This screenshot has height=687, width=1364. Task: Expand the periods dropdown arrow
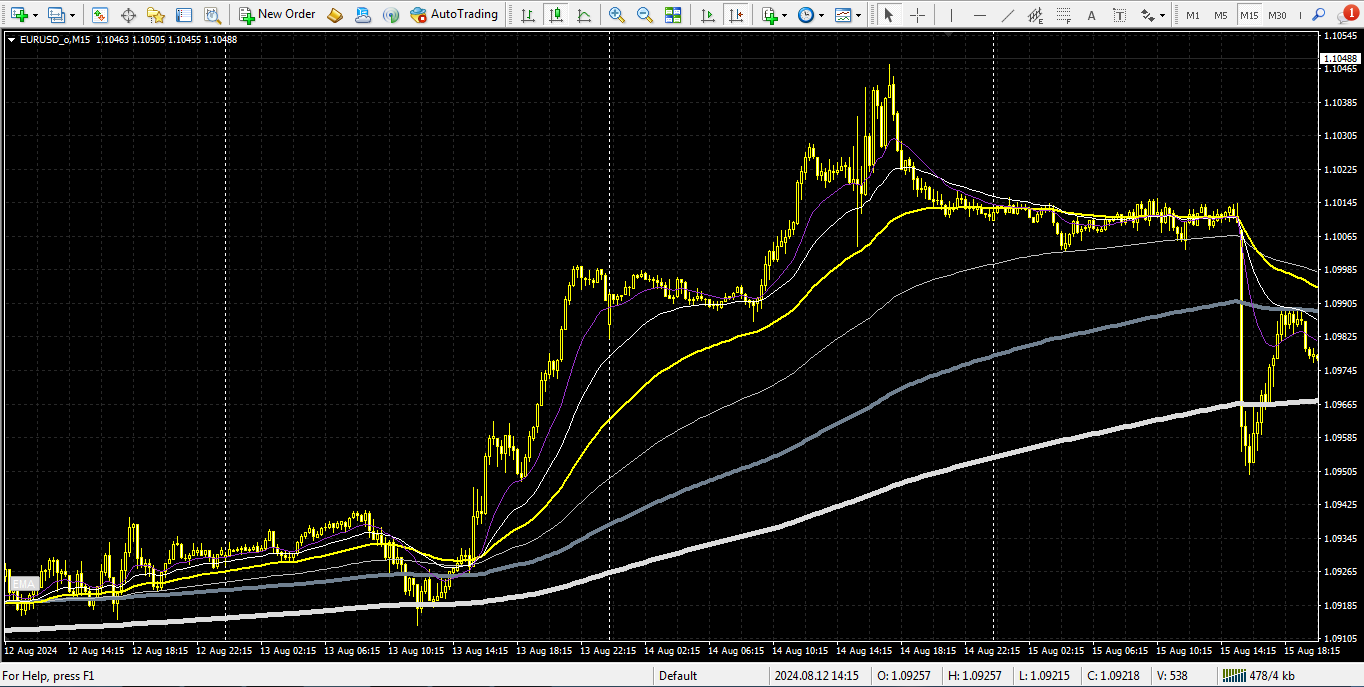pyautogui.click(x=822, y=15)
